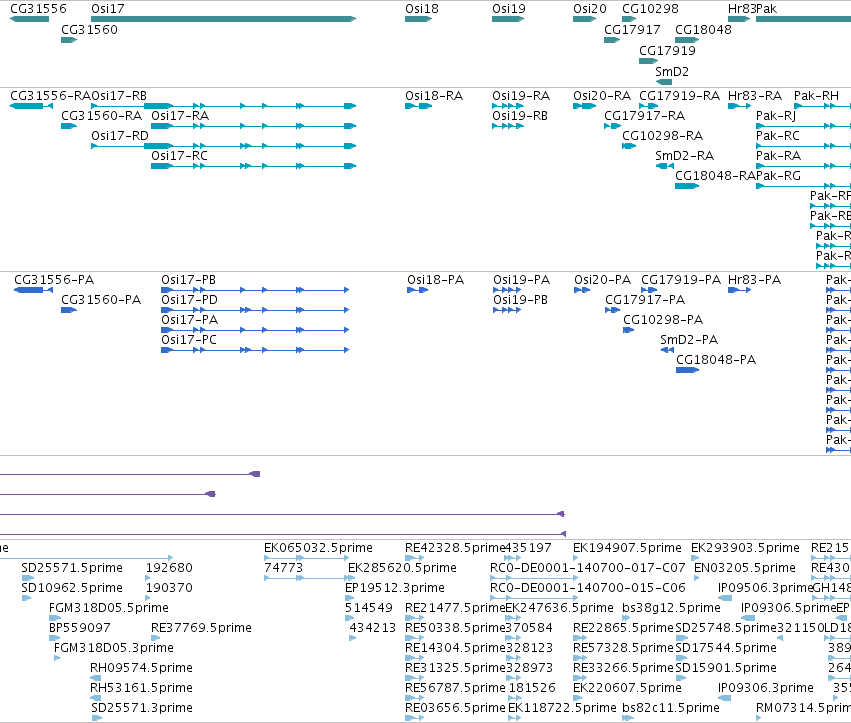Select transcript SmD2-RA
The height and width of the screenshot is (723, 851).
(684, 156)
